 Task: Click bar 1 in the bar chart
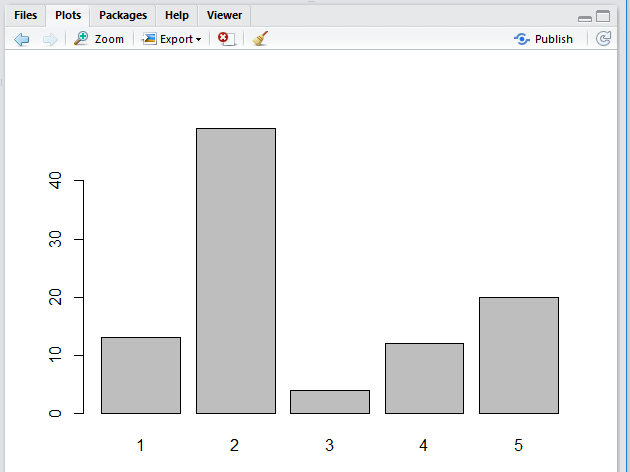point(141,375)
